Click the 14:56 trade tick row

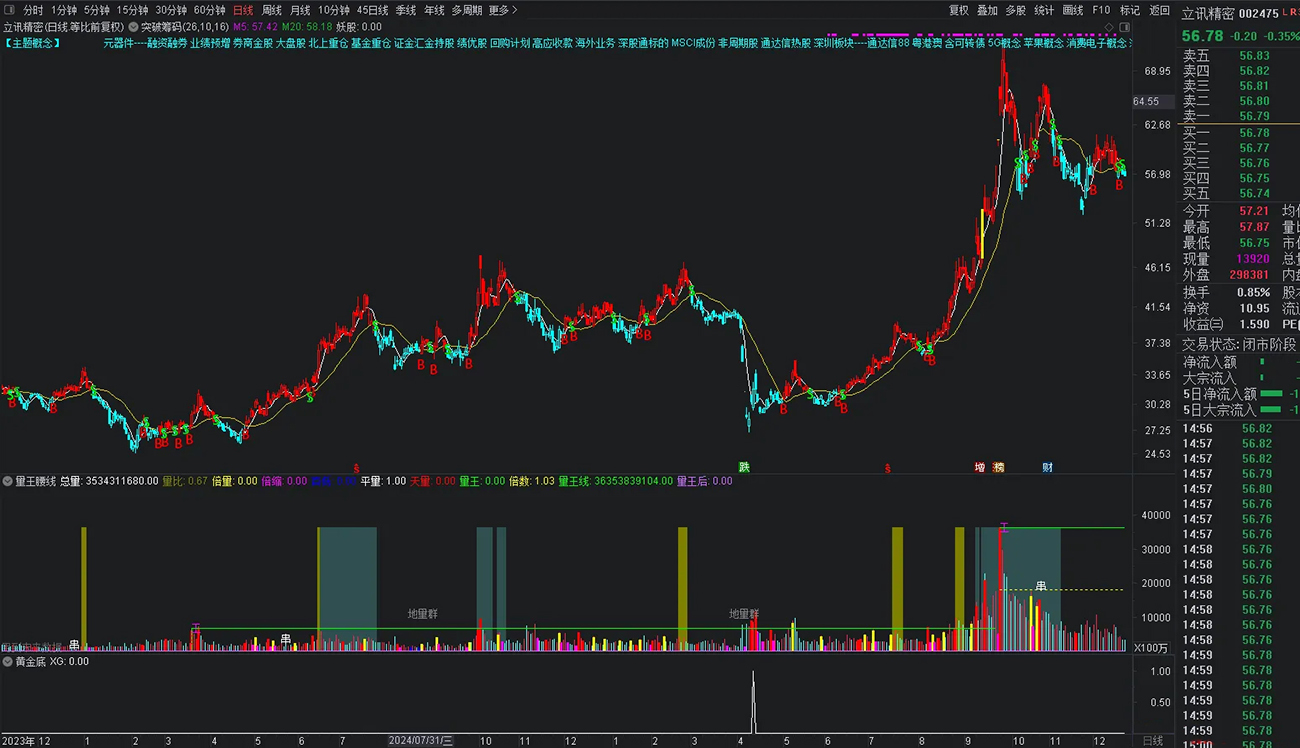coord(1240,429)
